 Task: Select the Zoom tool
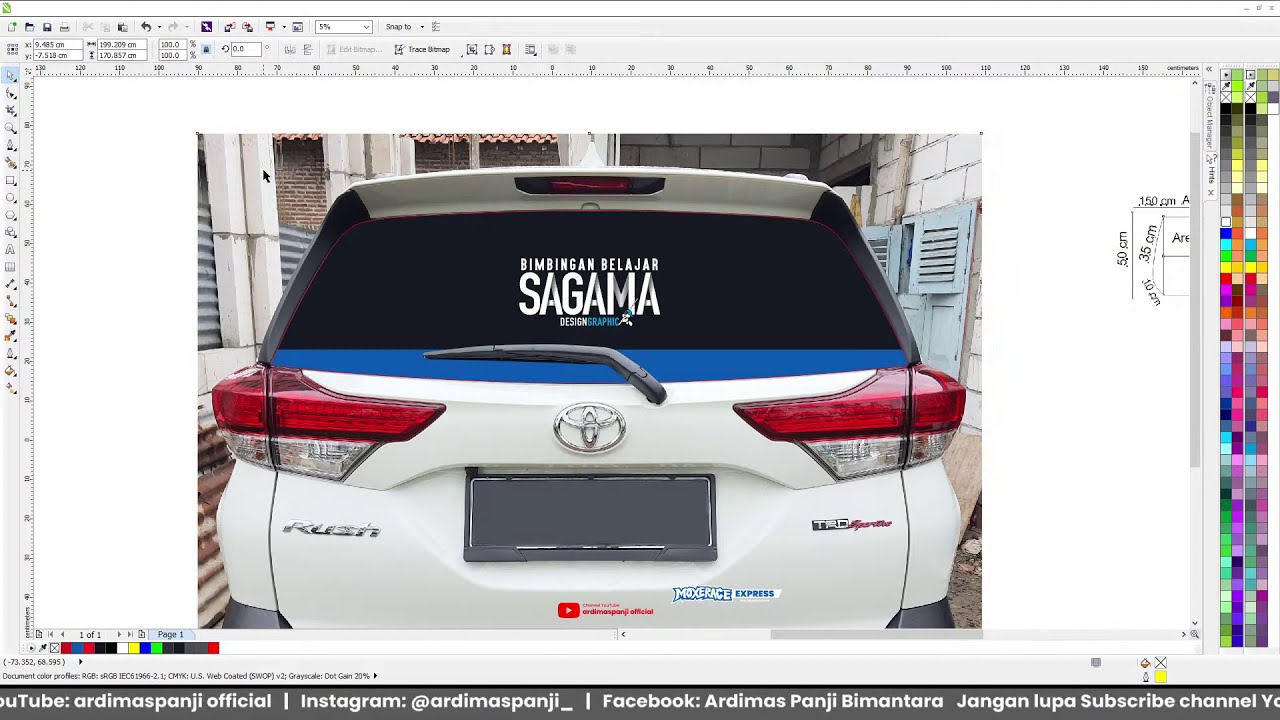10,128
